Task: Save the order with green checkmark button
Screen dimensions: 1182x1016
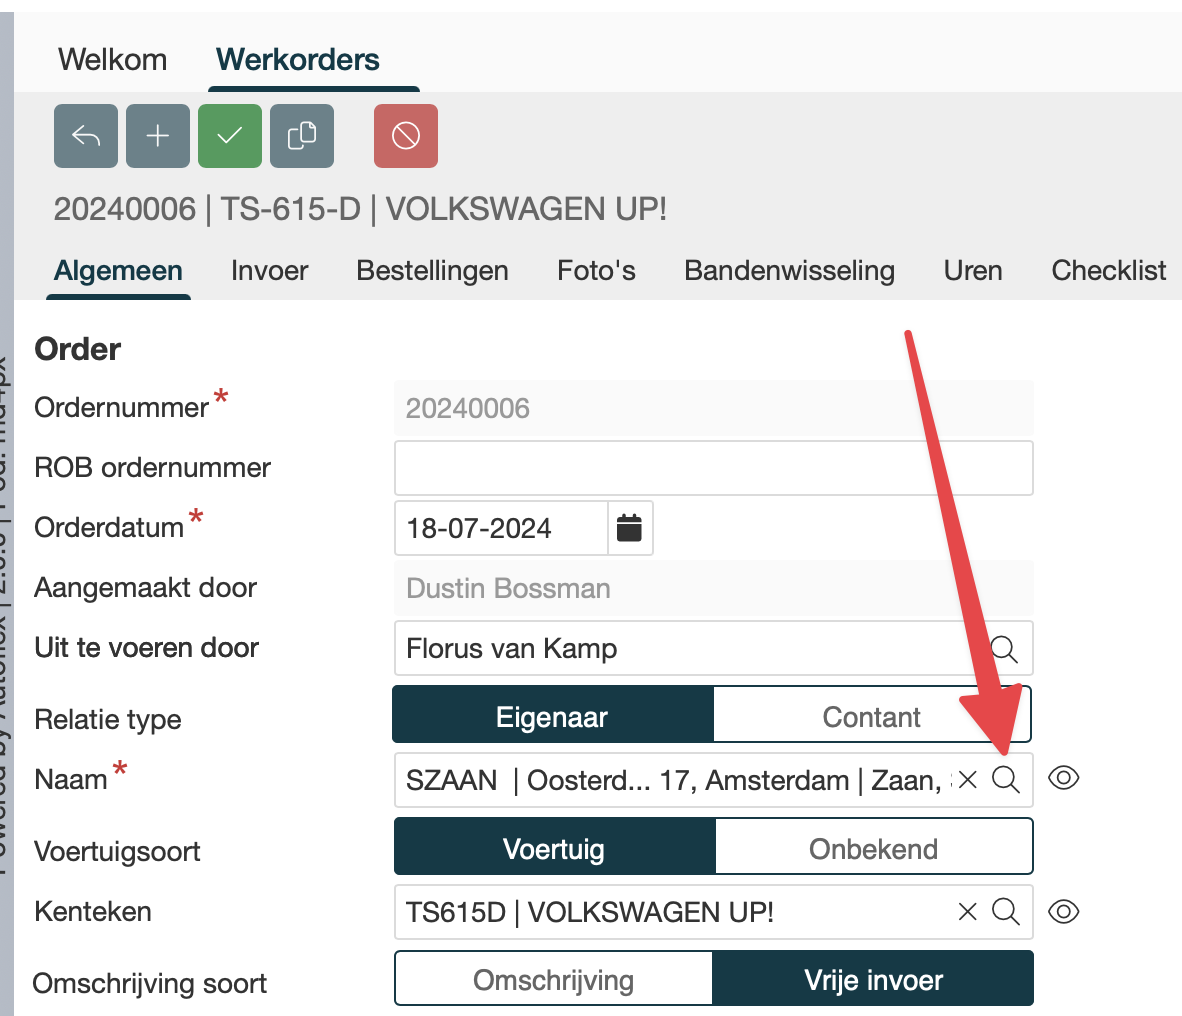Action: (x=230, y=136)
